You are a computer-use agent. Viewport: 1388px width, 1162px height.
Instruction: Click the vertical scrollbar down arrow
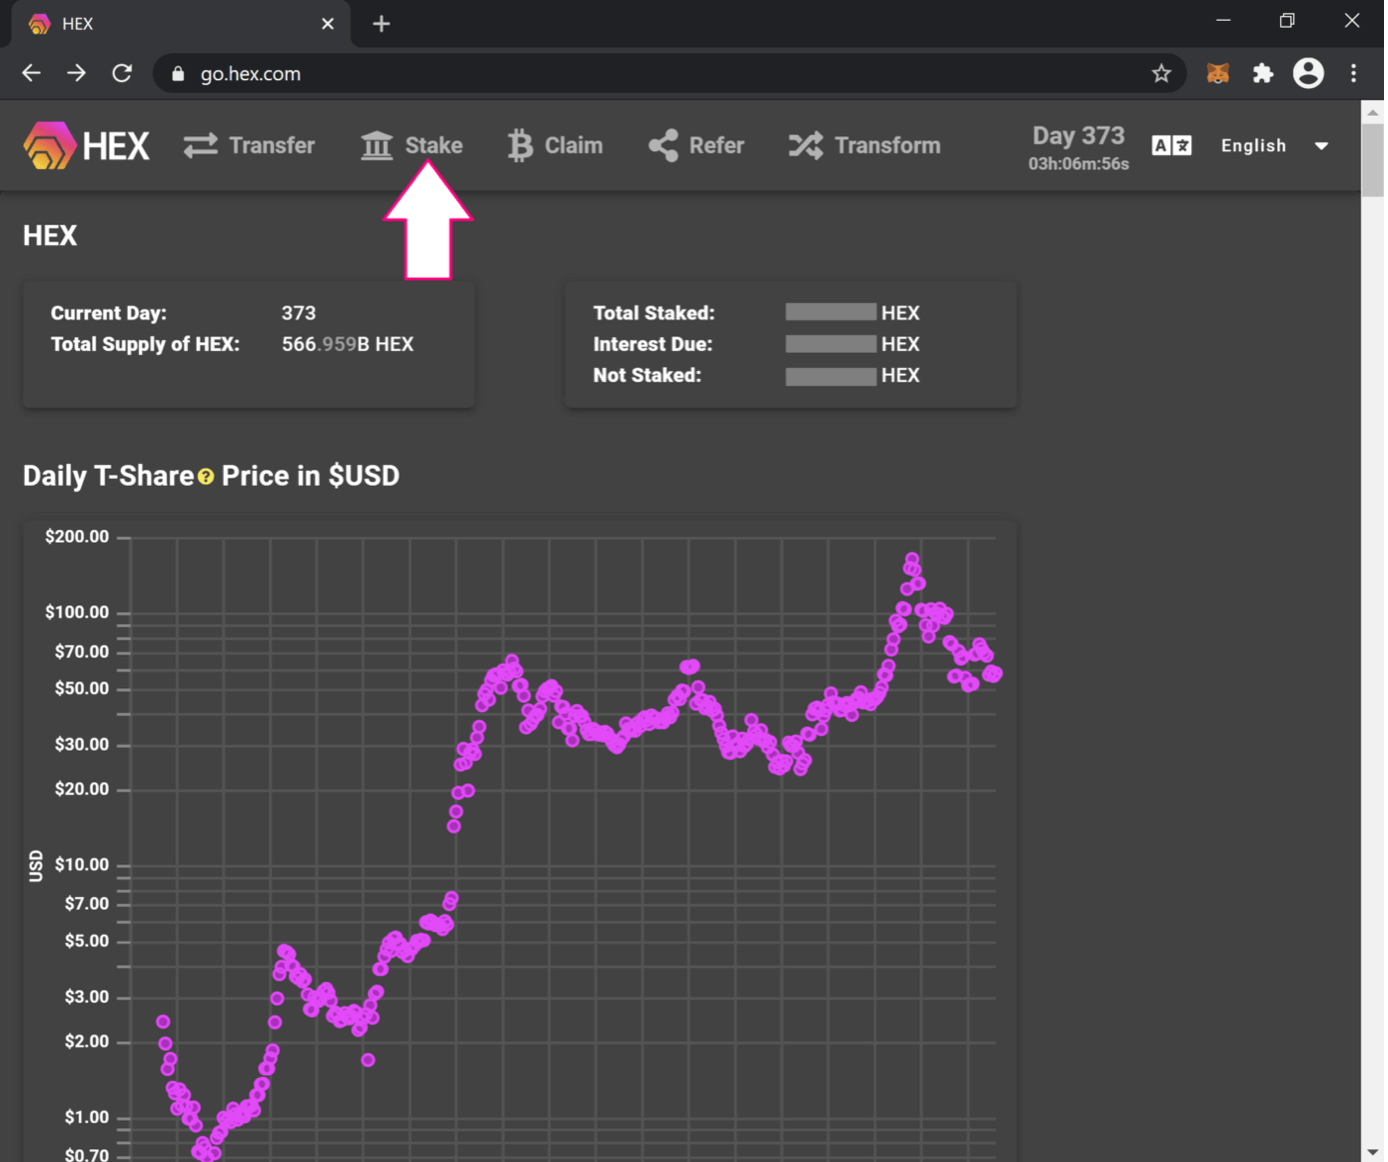pyautogui.click(x=1372, y=1152)
